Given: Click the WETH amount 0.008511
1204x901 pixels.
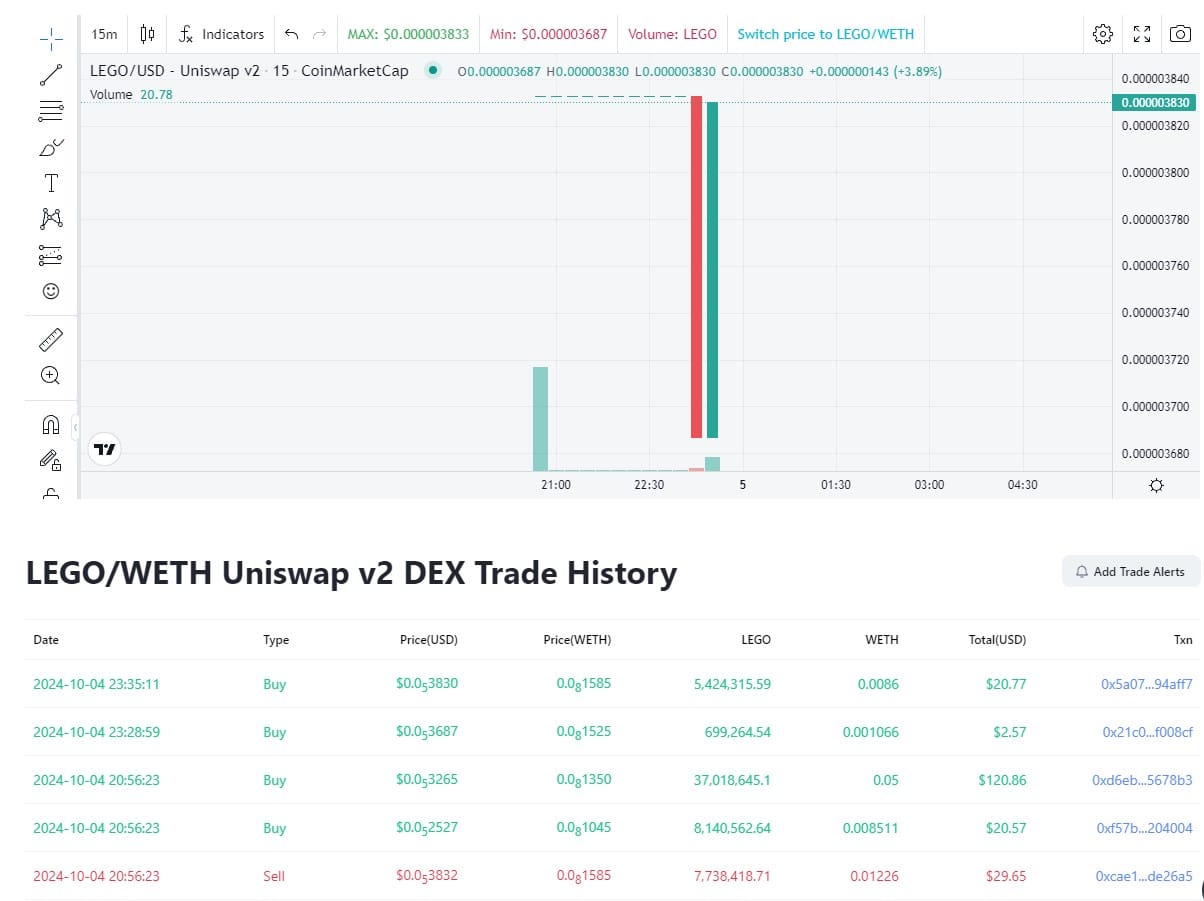Looking at the screenshot, I should (871, 829).
